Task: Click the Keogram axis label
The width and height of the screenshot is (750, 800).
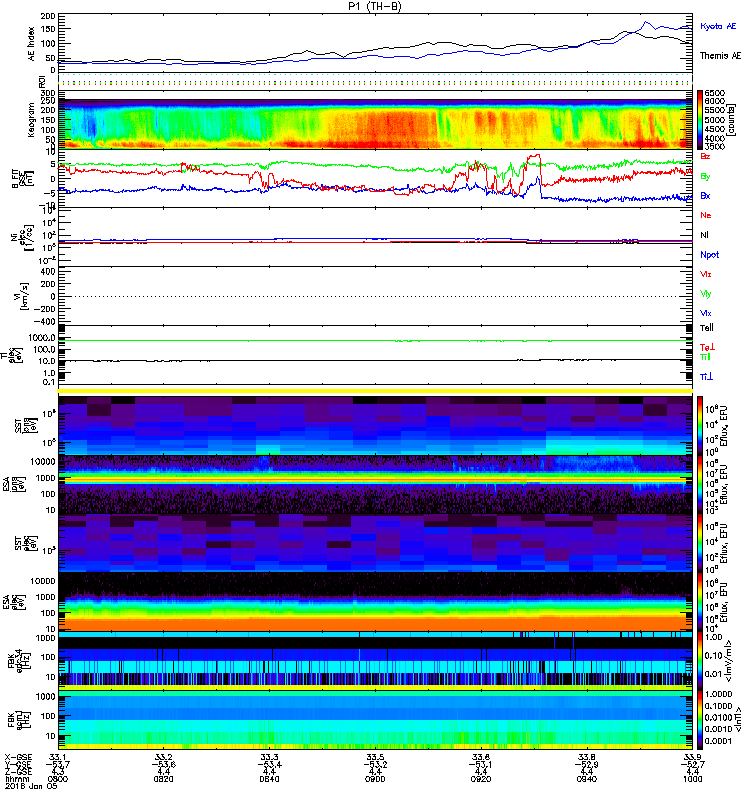Action: [31, 119]
